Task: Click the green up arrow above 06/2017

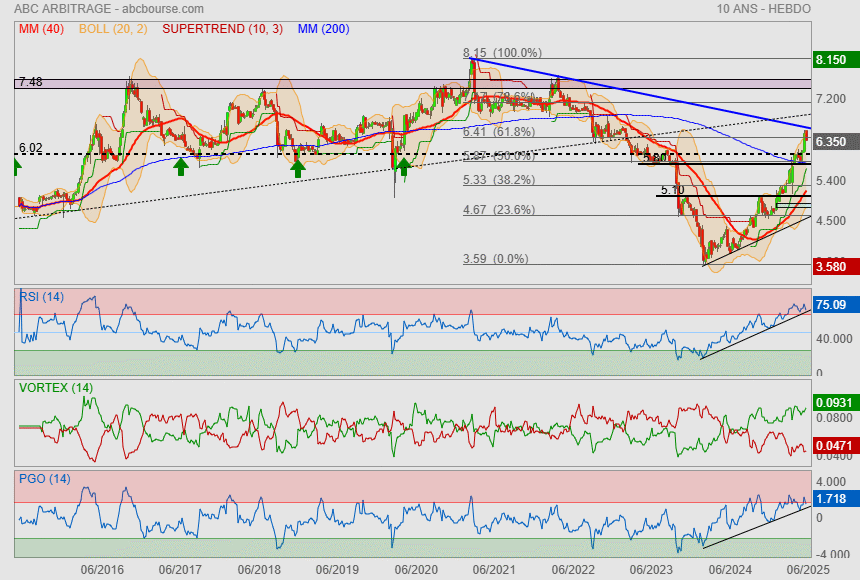Action: (180, 165)
